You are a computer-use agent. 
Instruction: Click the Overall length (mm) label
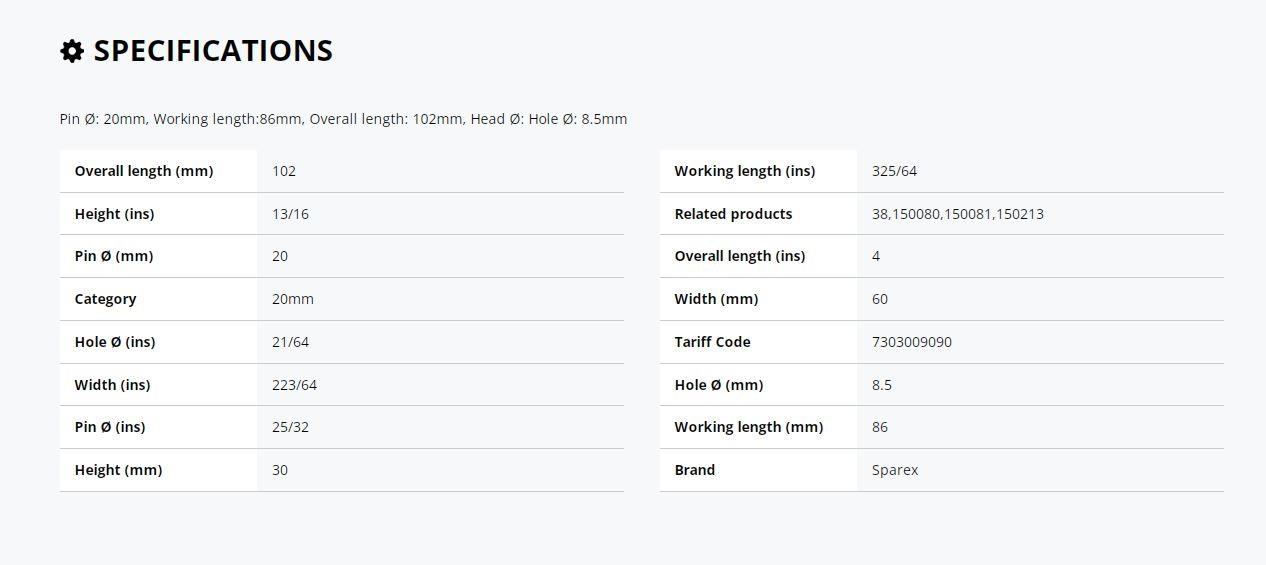point(144,171)
